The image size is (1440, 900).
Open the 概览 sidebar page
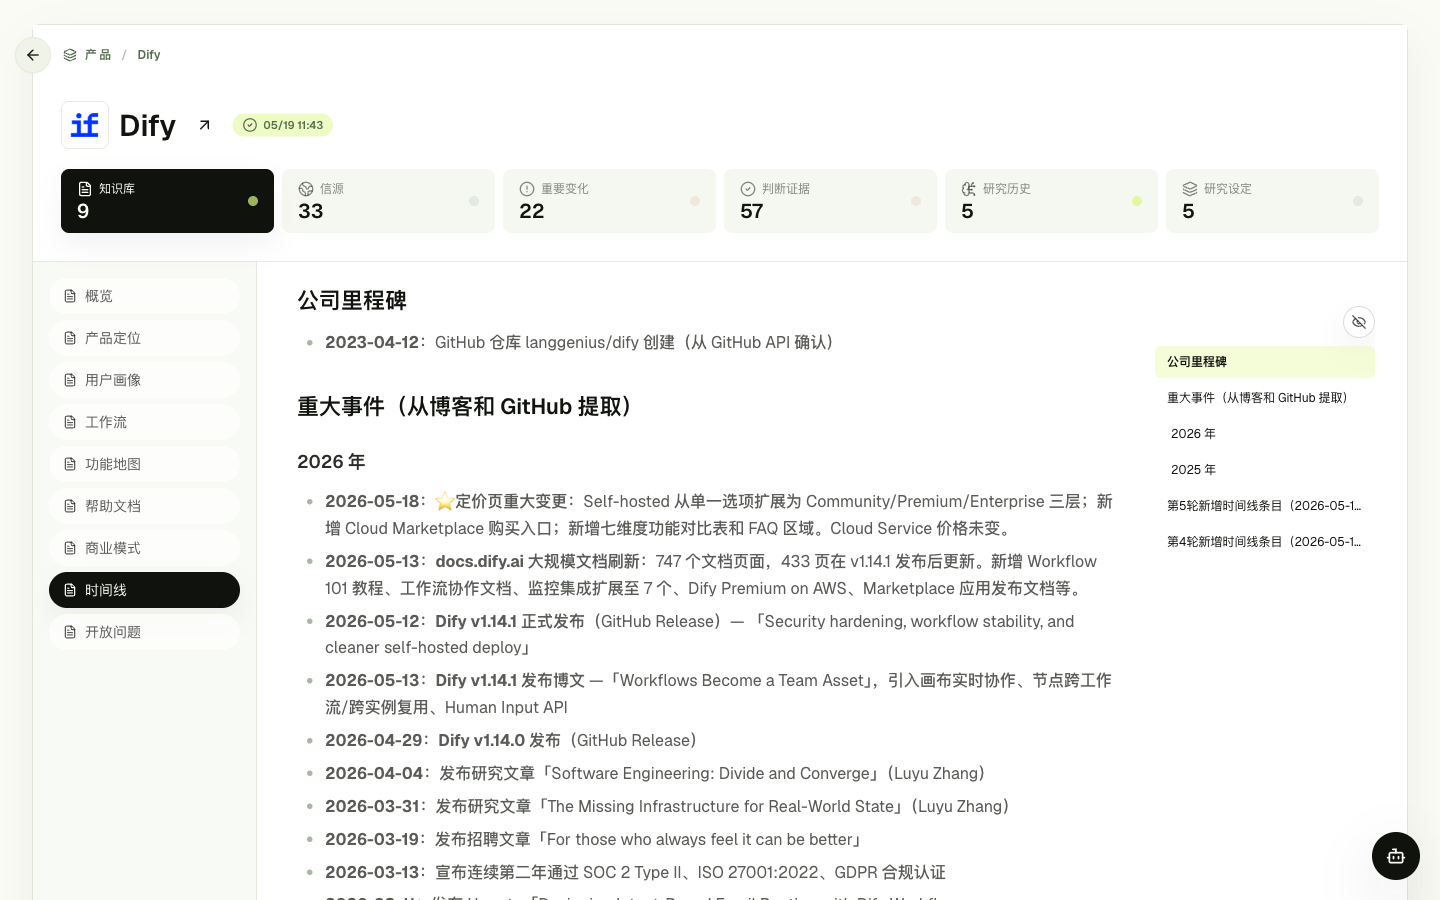click(144, 296)
